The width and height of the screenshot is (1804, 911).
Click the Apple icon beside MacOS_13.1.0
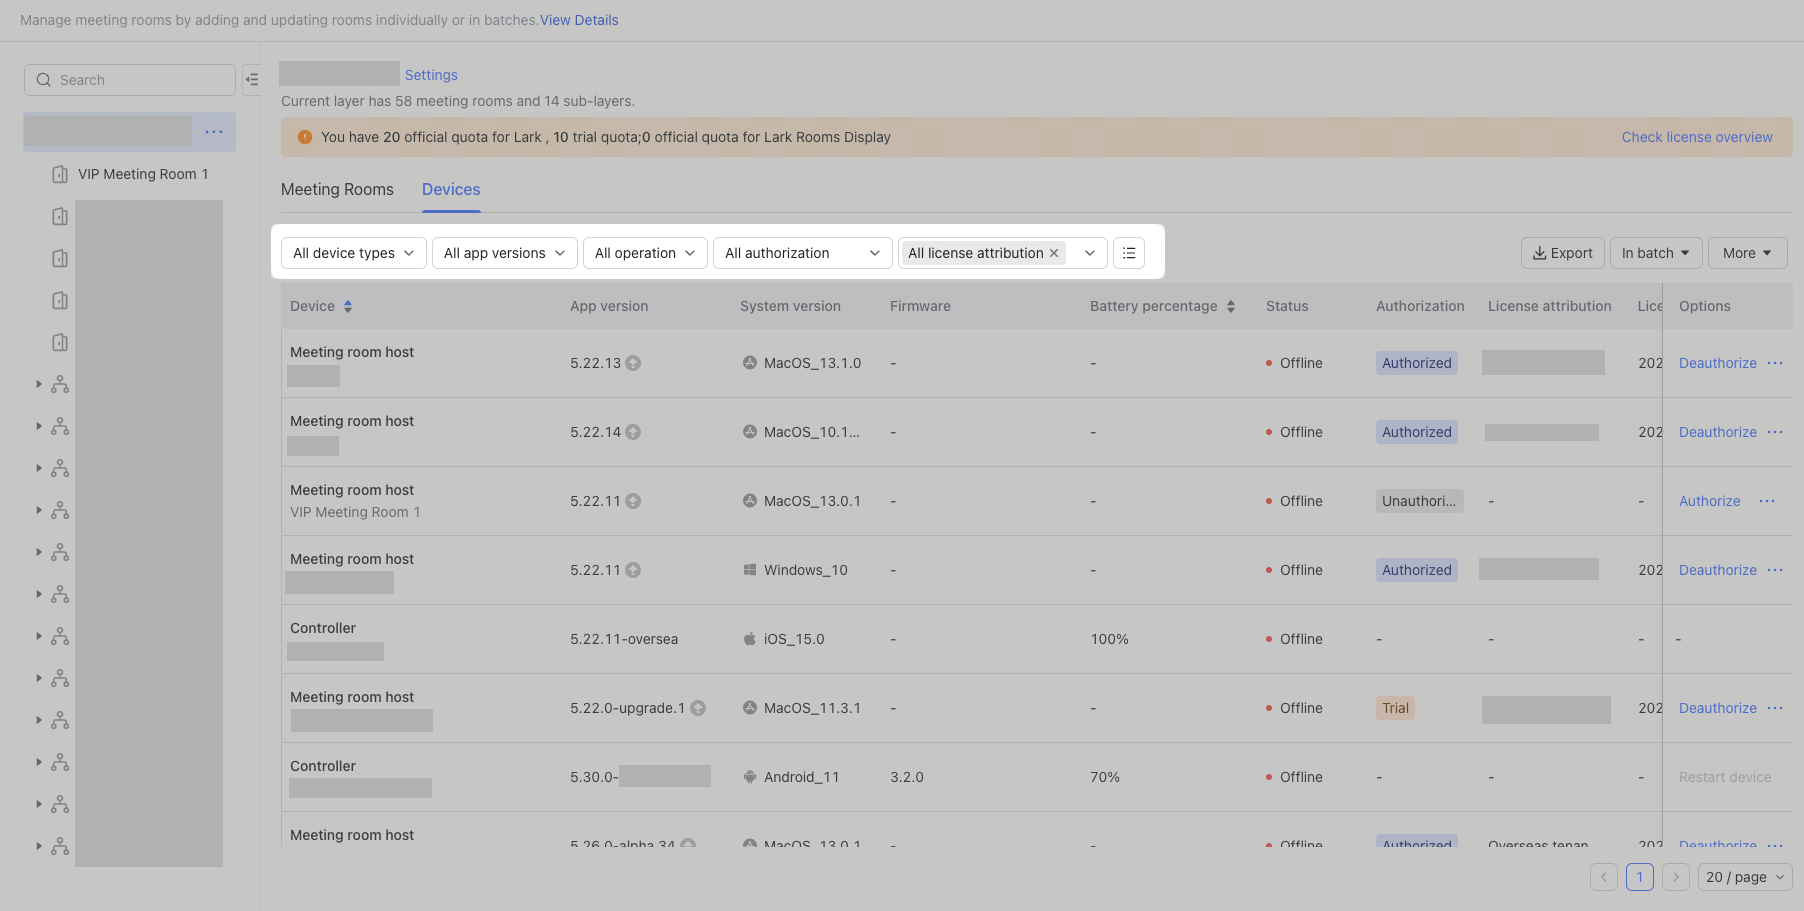point(749,363)
